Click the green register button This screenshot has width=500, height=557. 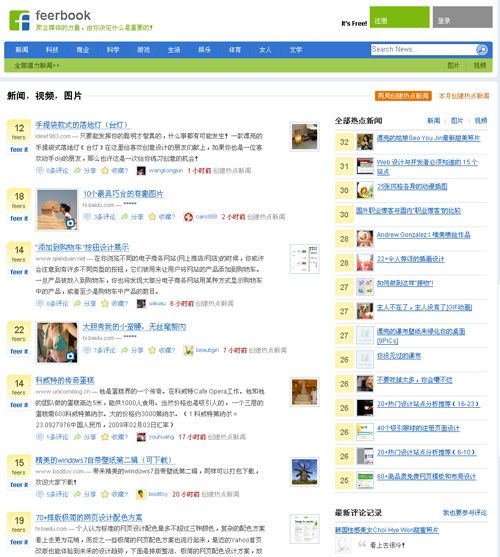[400, 17]
